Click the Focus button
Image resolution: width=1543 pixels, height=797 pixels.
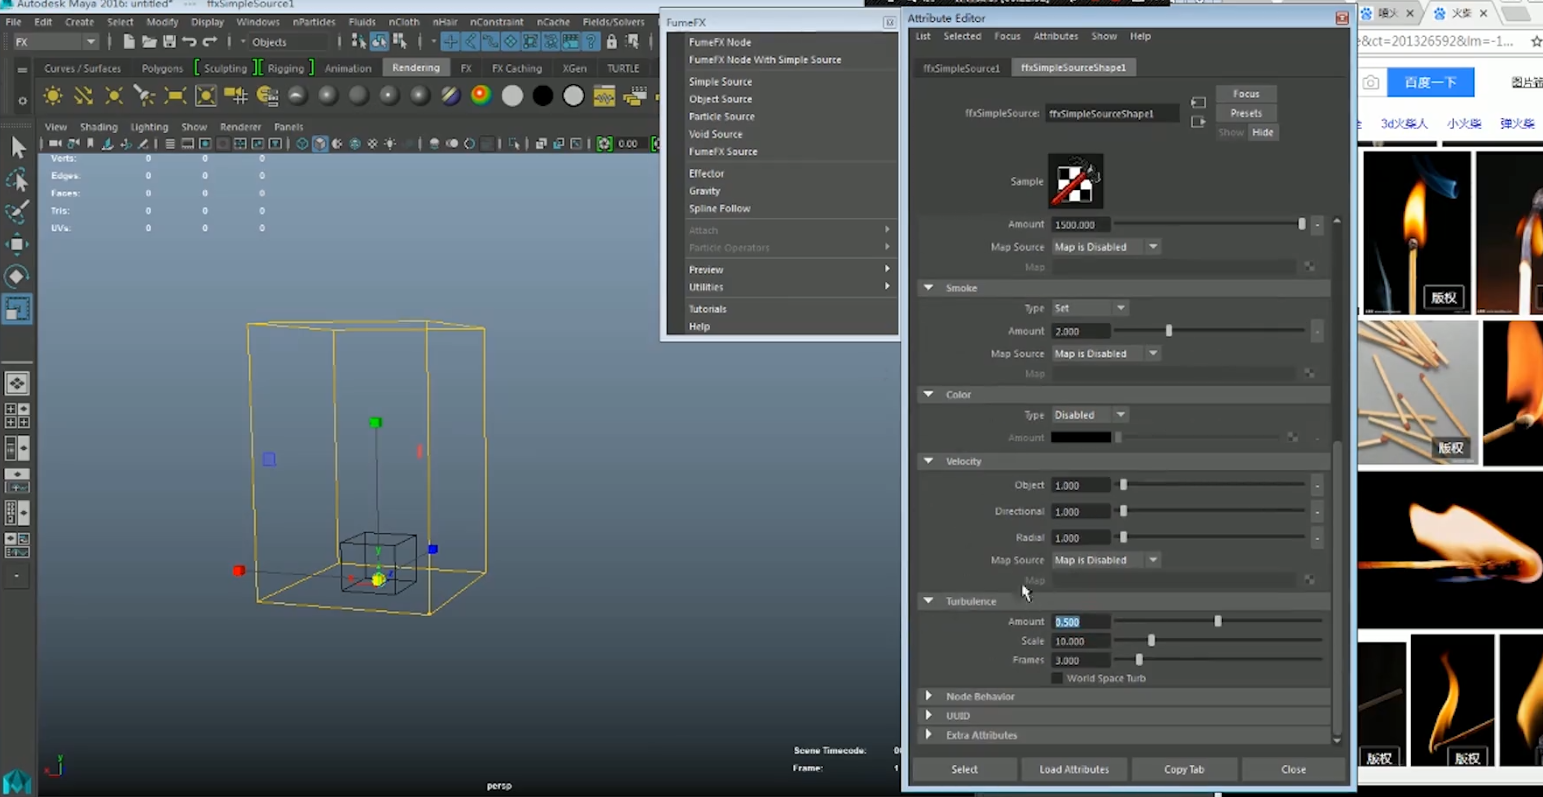coord(1246,94)
